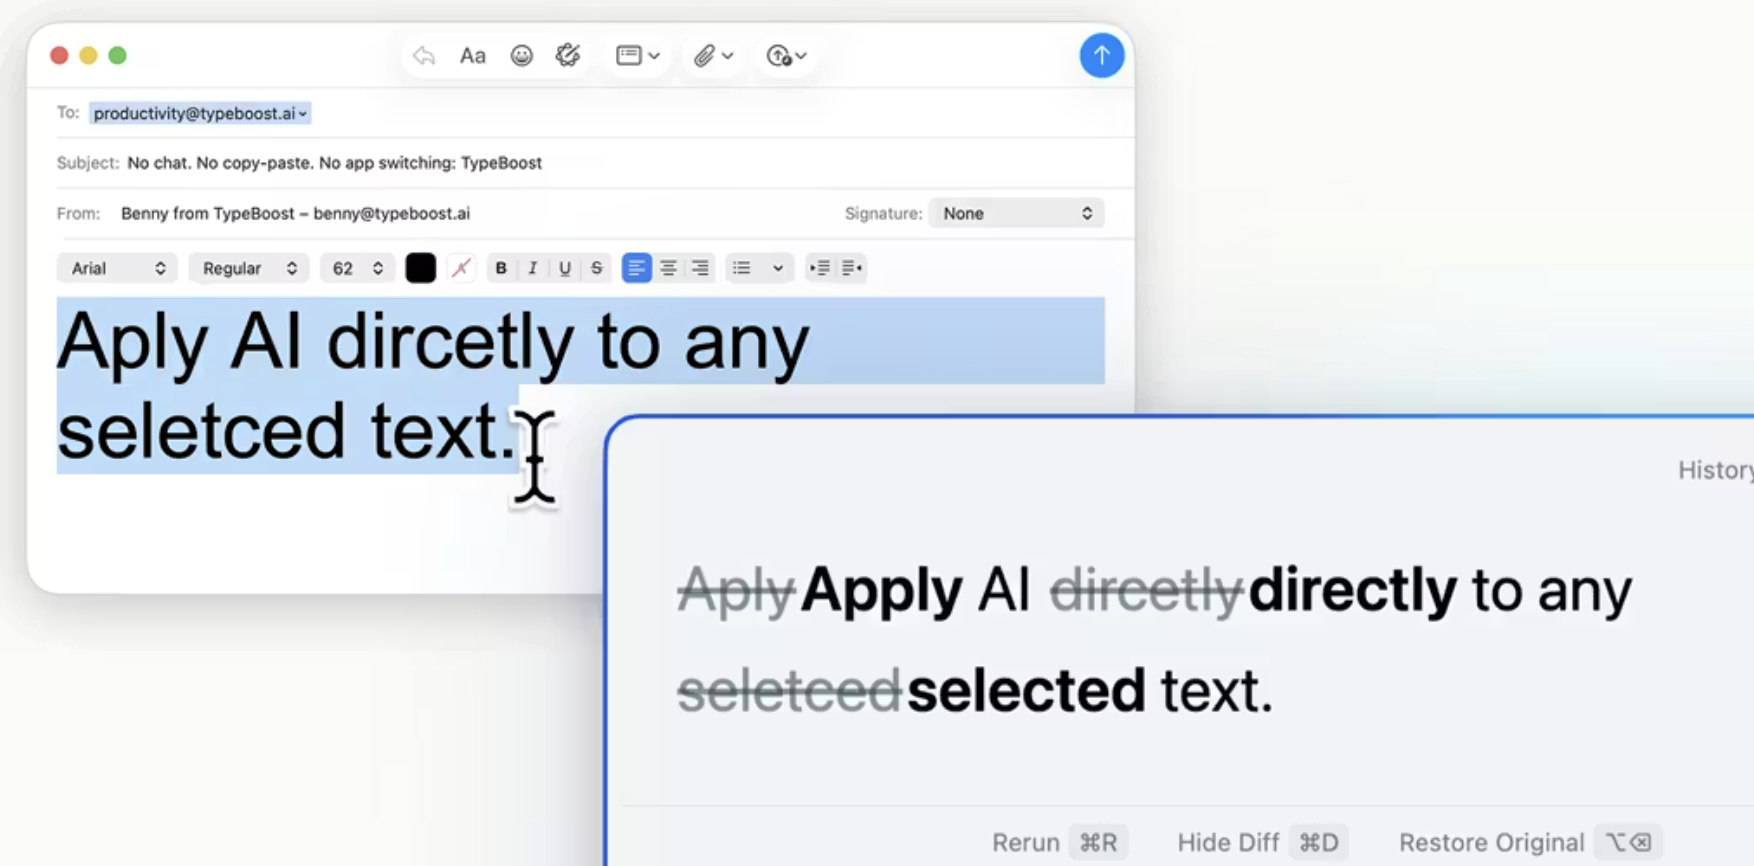Screen dimensions: 1754x866
Task: Open the send later options dropdown
Action: [x=786, y=56]
